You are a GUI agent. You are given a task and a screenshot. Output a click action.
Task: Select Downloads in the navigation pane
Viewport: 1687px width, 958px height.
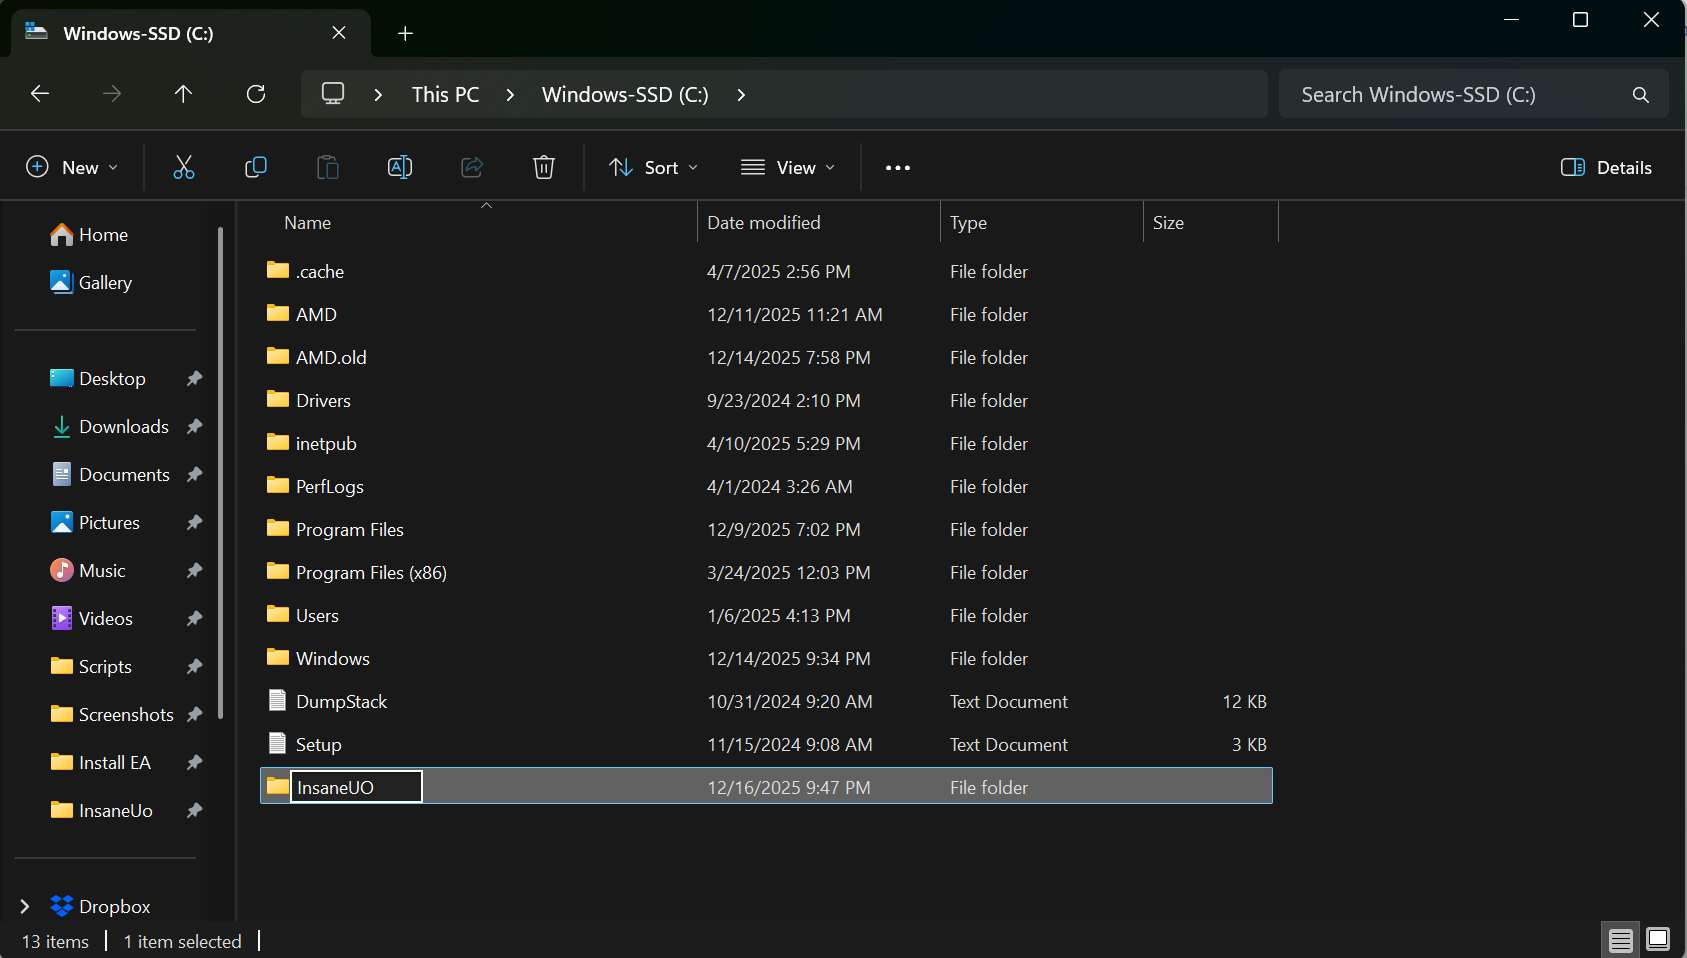(x=123, y=427)
